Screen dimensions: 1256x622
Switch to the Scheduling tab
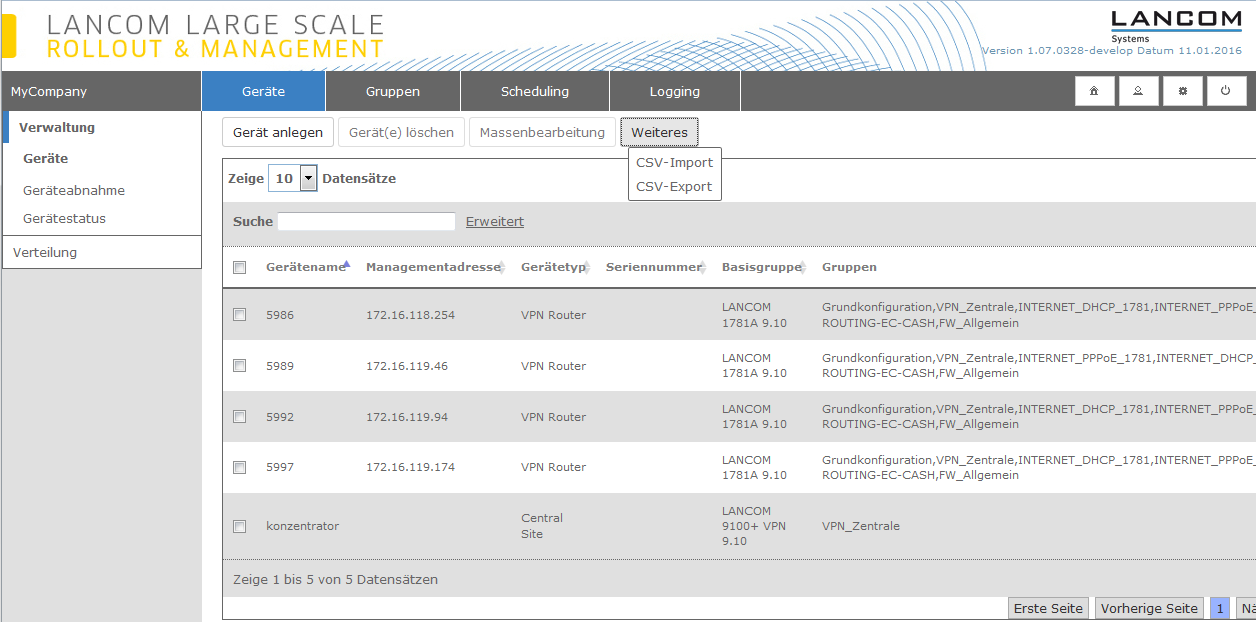534,91
